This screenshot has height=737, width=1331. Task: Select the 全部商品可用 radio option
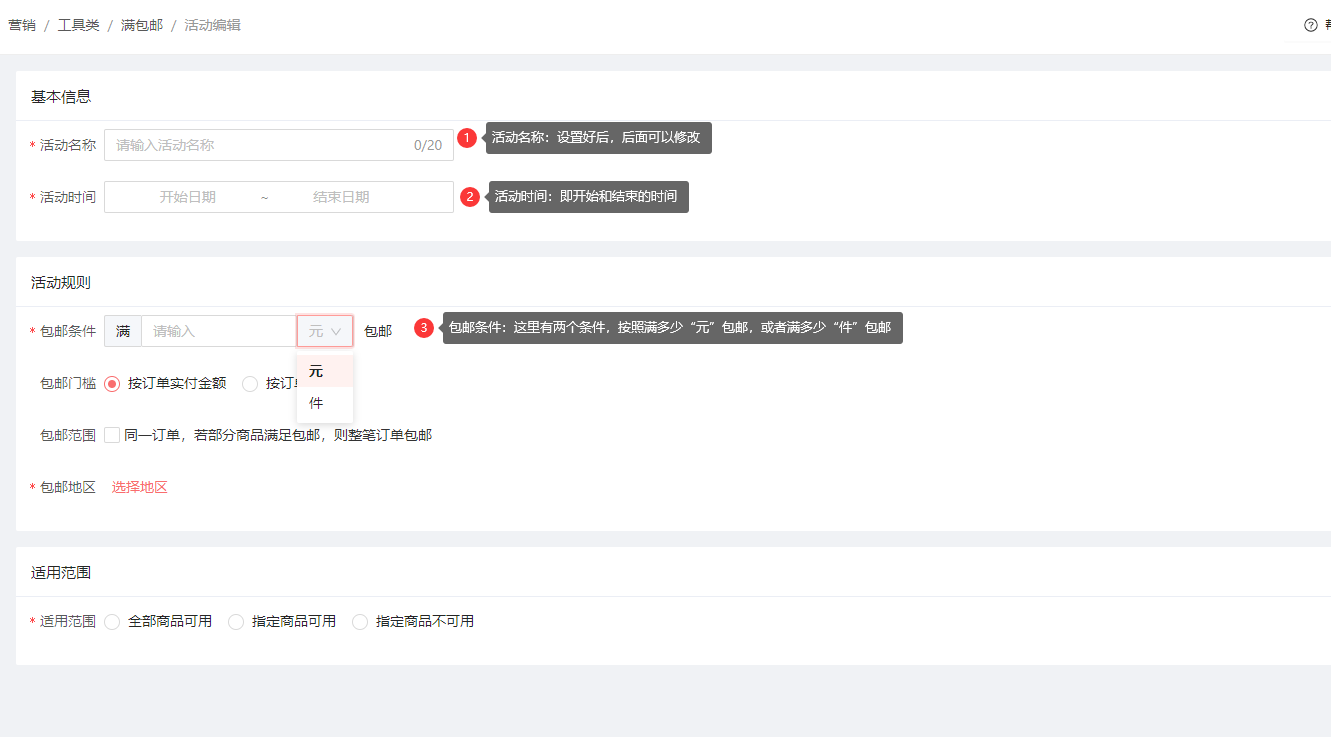[112, 622]
